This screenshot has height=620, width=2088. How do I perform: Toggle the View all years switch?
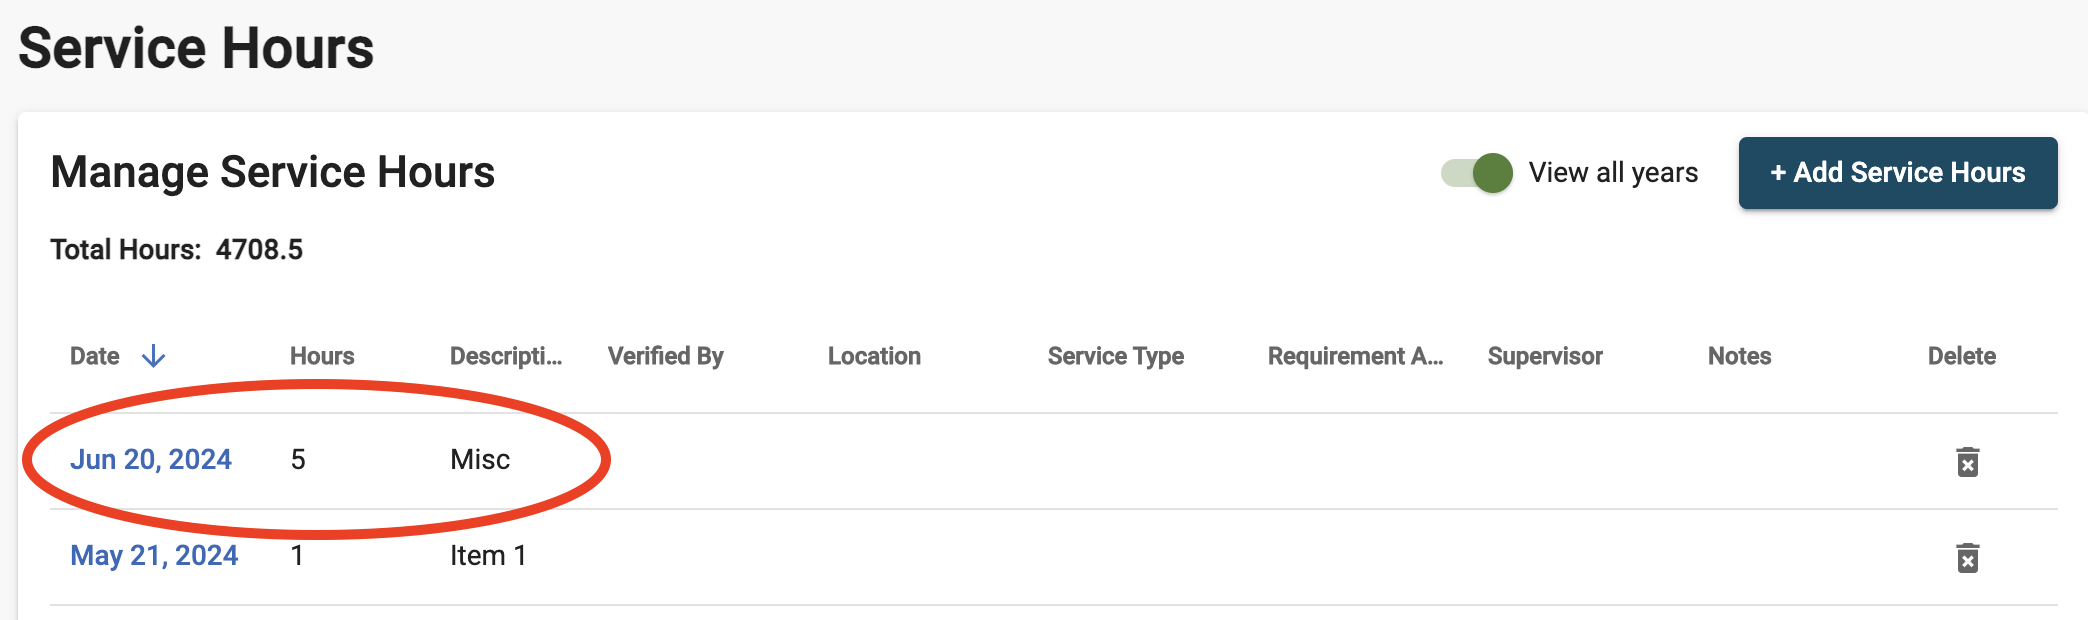pyautogui.click(x=1477, y=173)
